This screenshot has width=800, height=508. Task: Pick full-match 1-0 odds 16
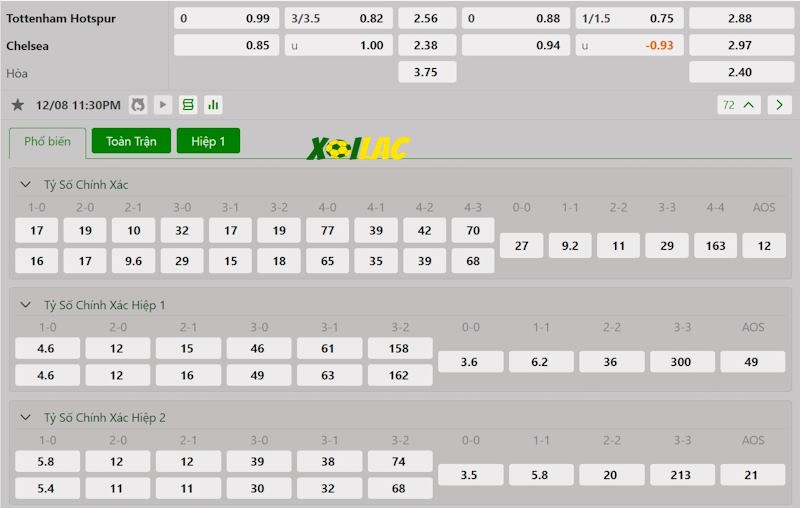pos(37,261)
